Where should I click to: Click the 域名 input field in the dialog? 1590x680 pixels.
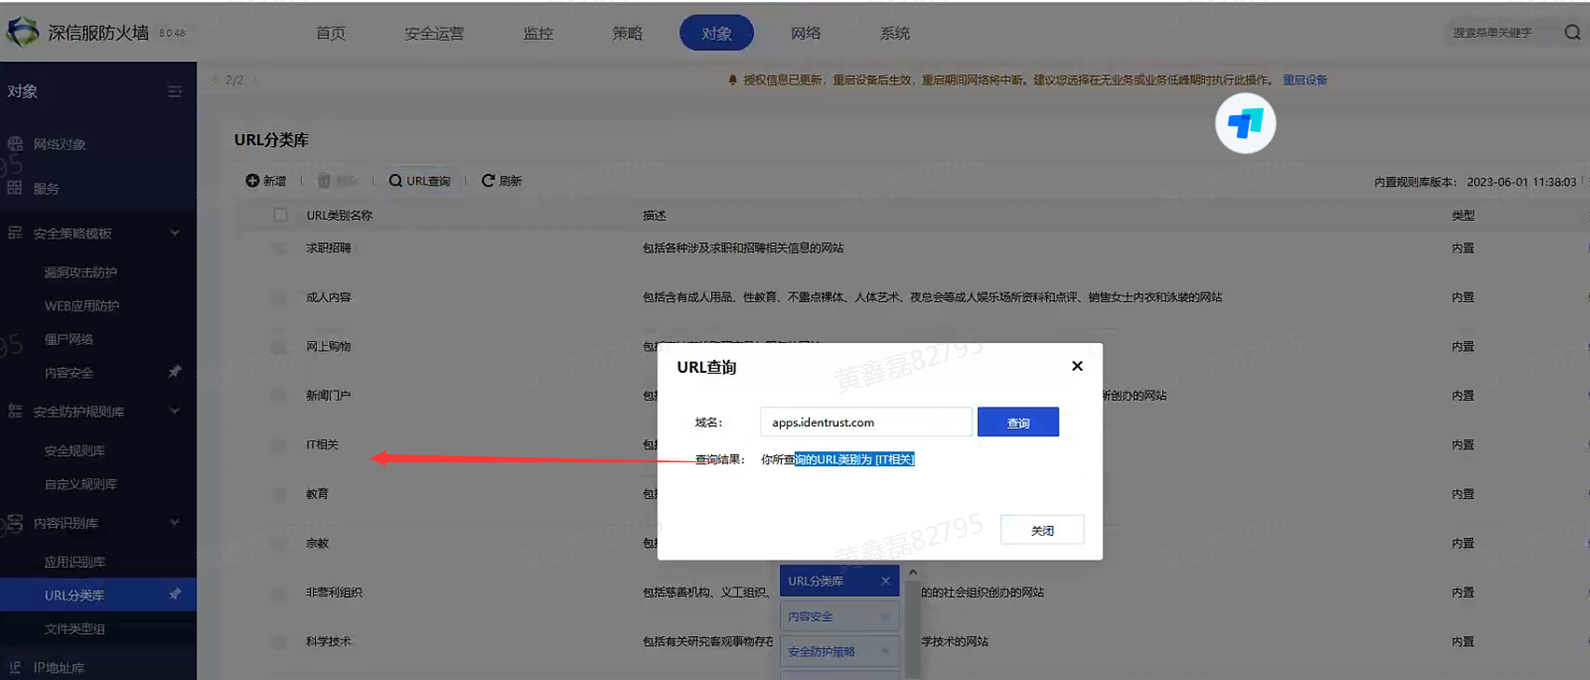click(x=865, y=422)
